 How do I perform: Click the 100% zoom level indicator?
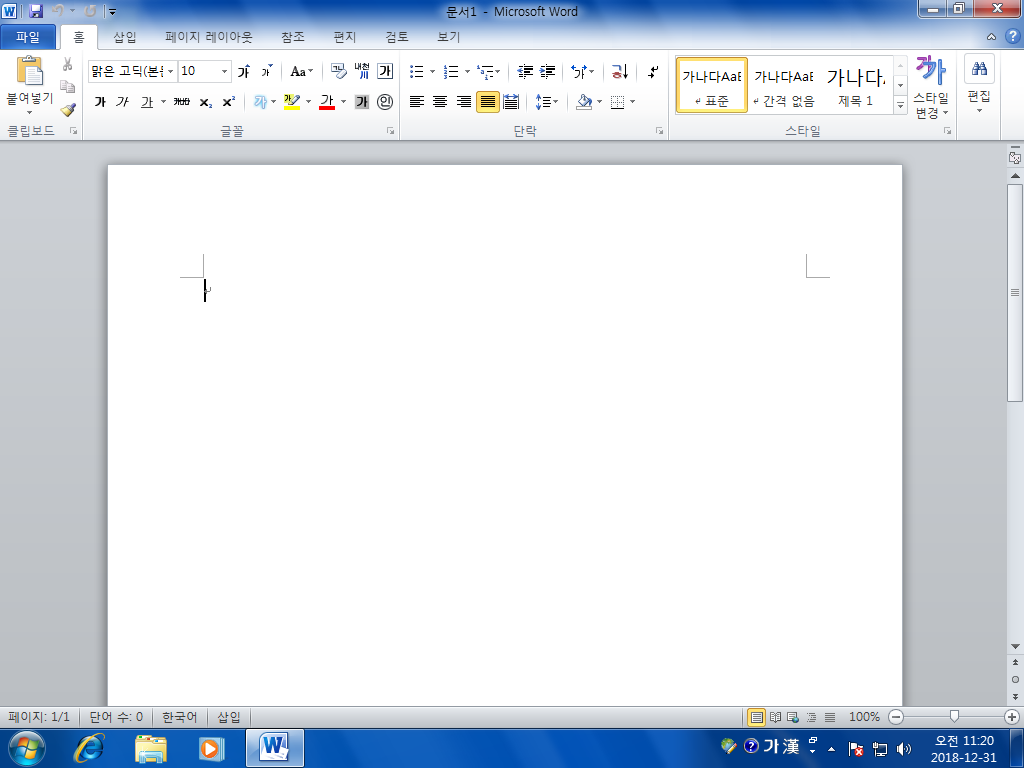tap(864, 717)
